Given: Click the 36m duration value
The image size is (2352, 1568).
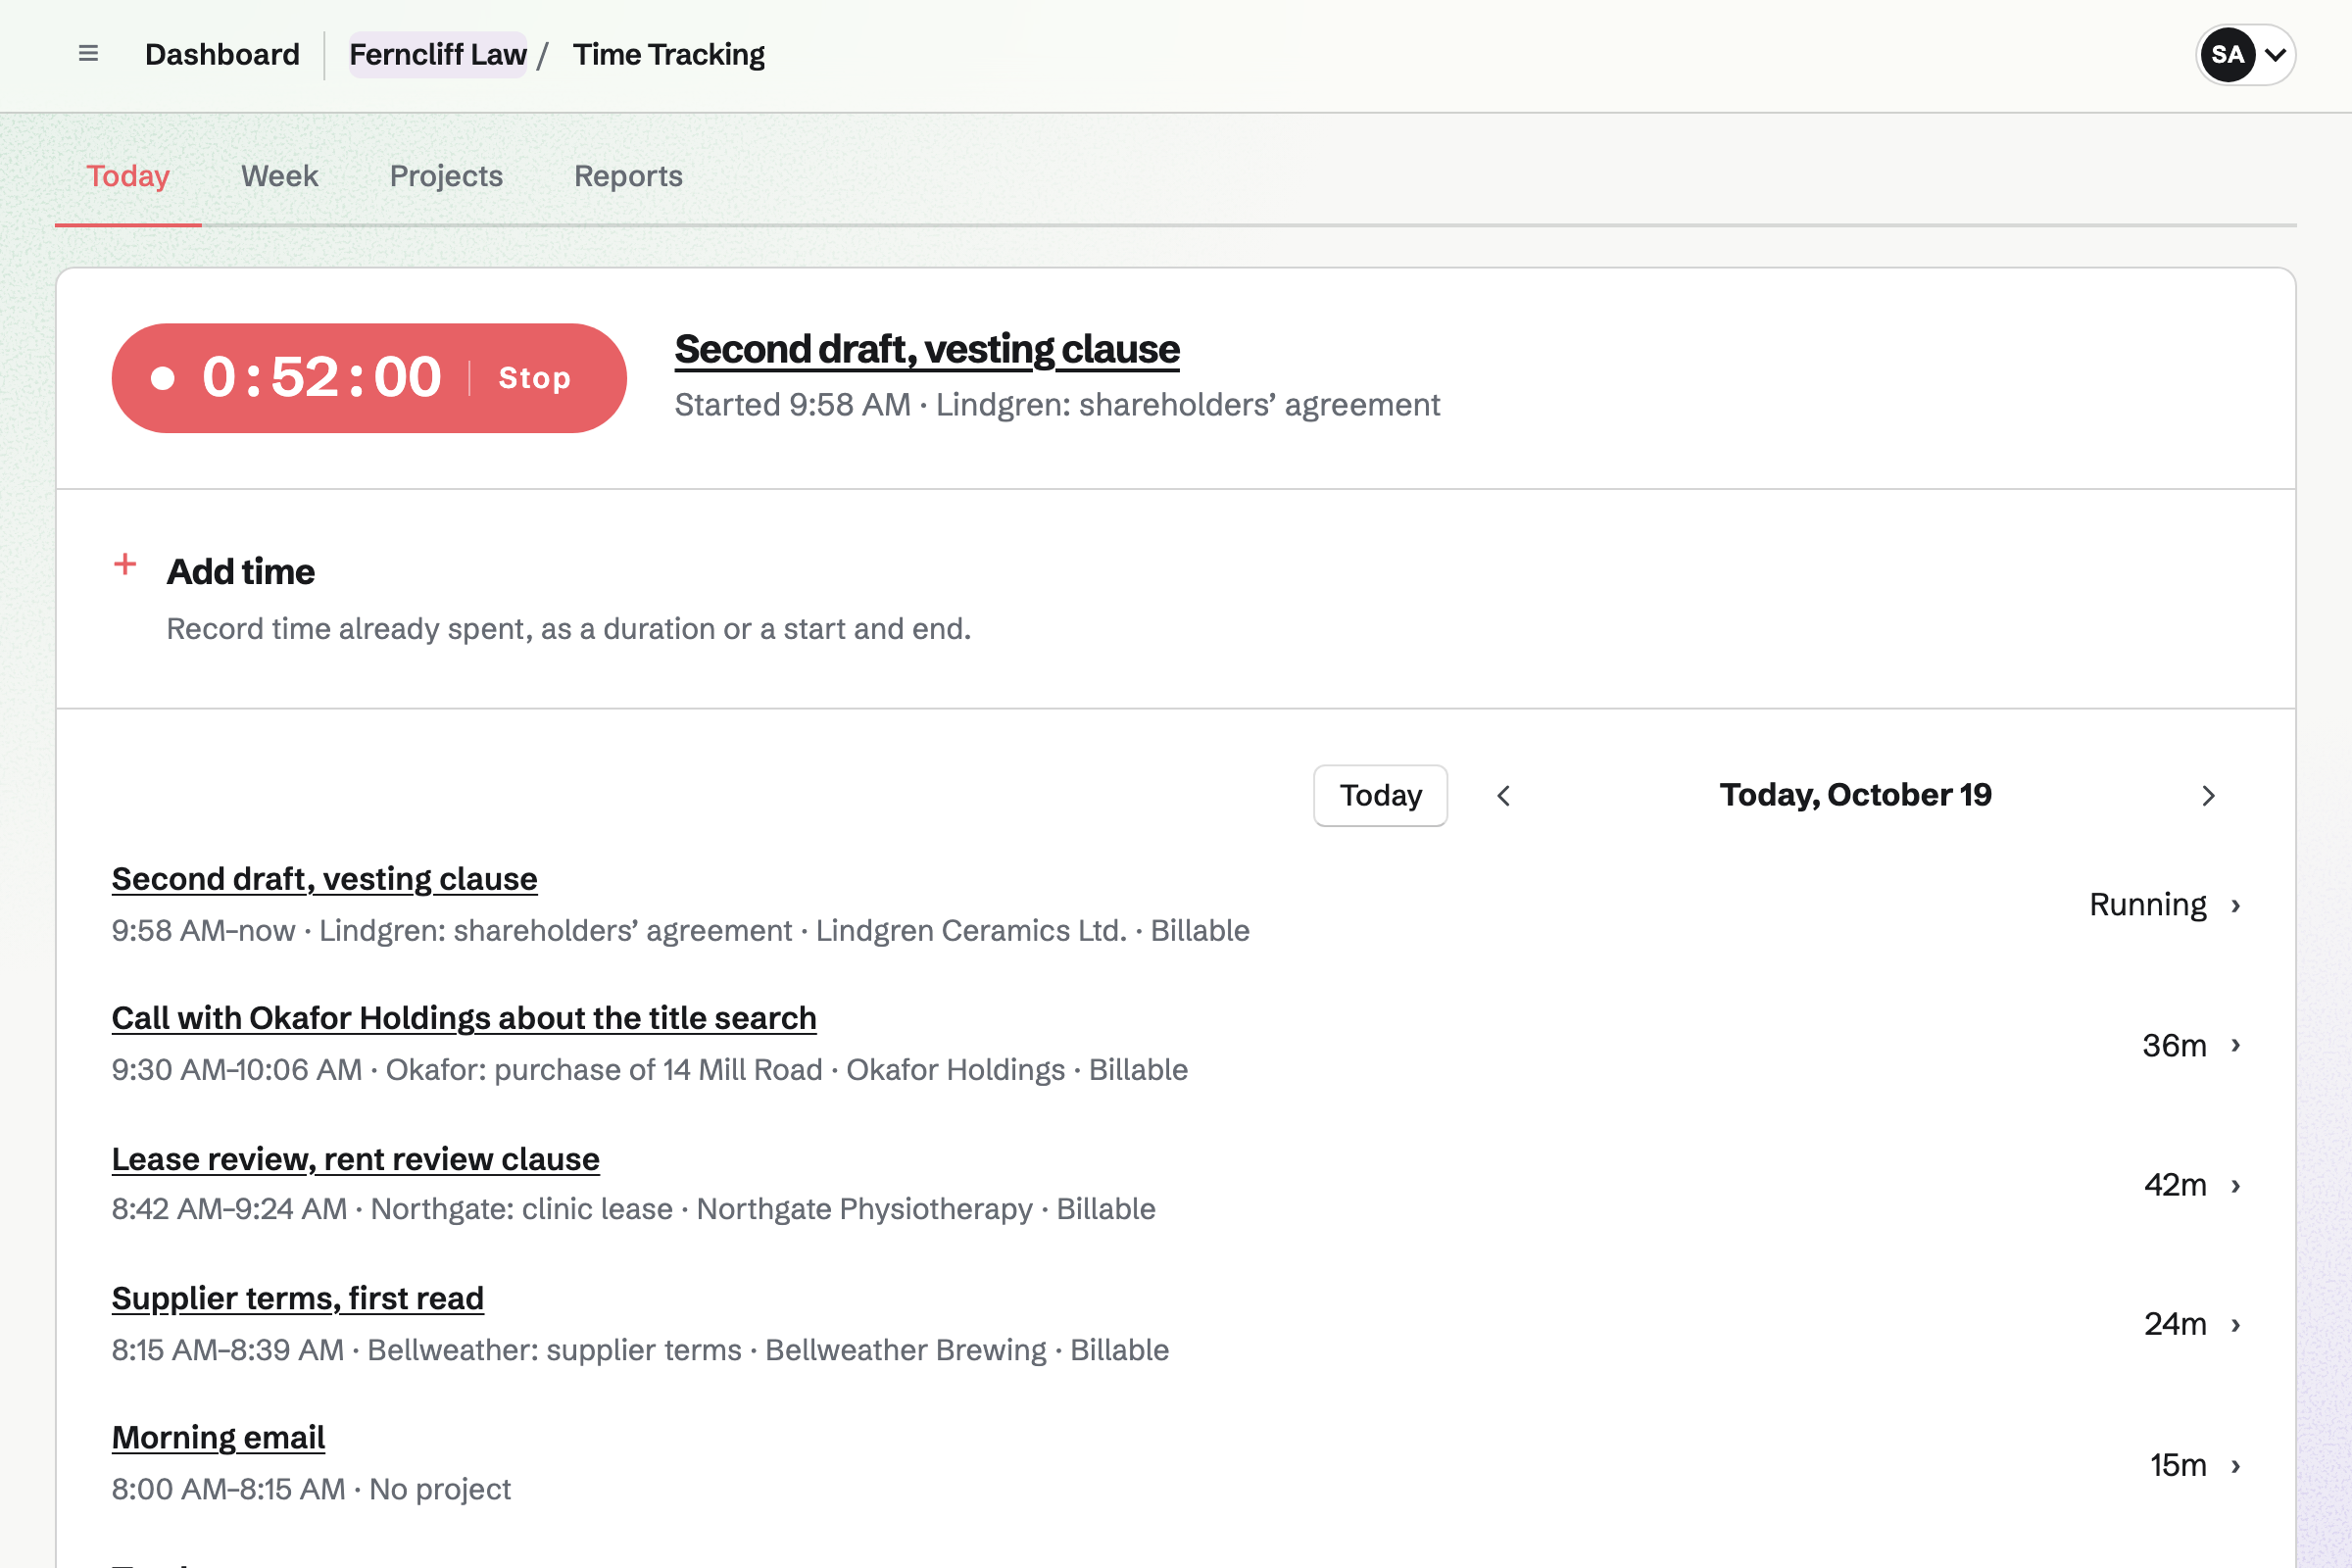Looking at the screenshot, I should (x=2173, y=1046).
